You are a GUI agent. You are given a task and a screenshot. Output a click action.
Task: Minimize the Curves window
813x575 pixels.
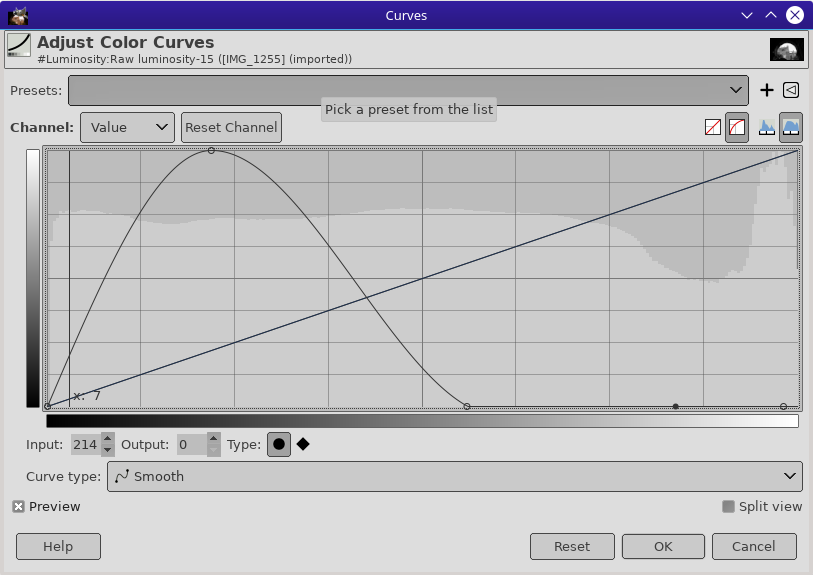(747, 15)
